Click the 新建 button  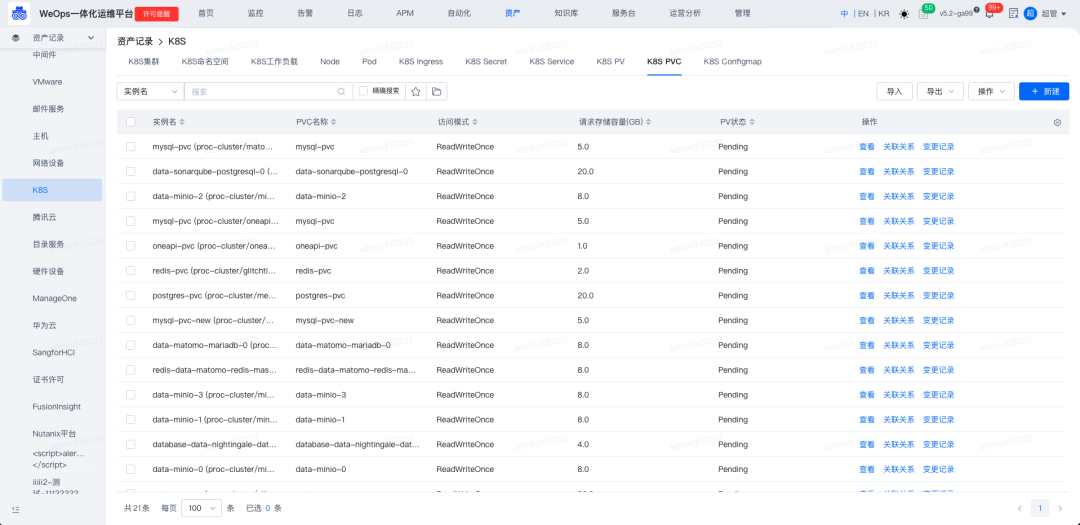pos(1044,91)
